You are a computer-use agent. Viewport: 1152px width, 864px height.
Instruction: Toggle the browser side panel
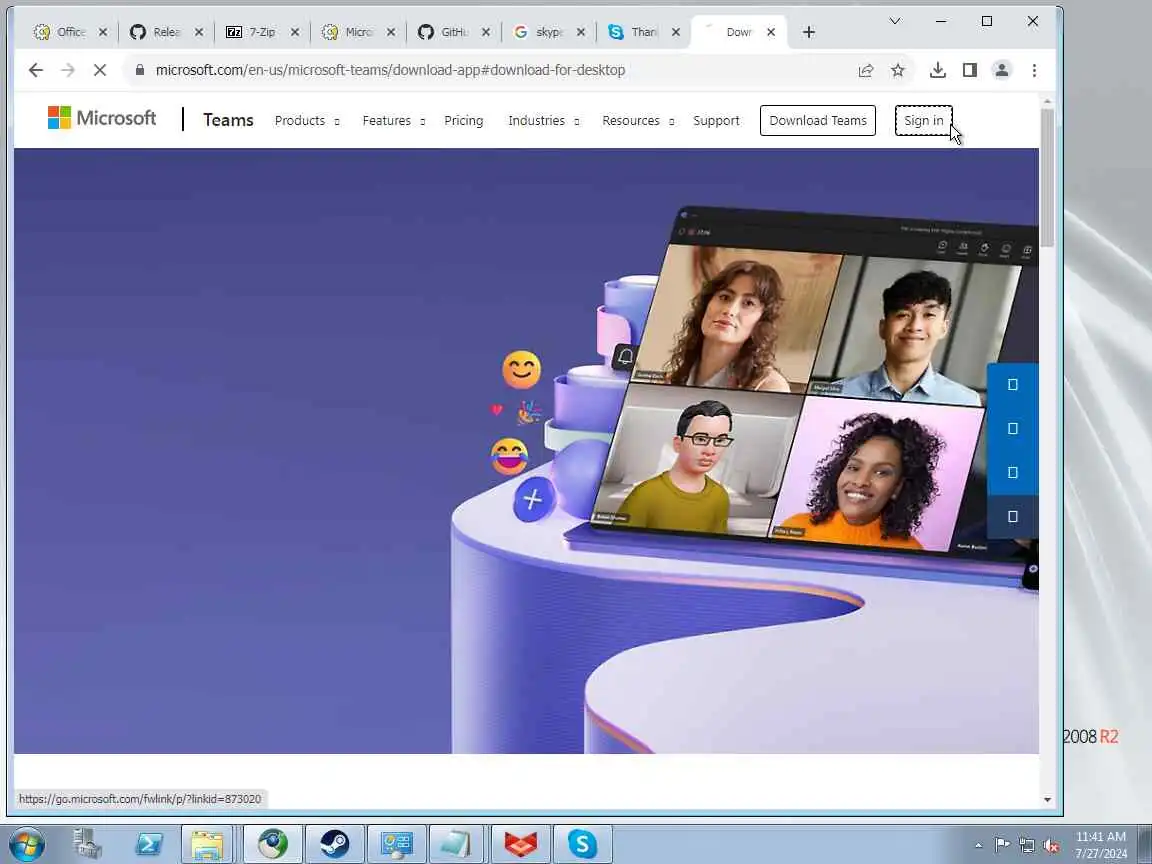click(970, 70)
